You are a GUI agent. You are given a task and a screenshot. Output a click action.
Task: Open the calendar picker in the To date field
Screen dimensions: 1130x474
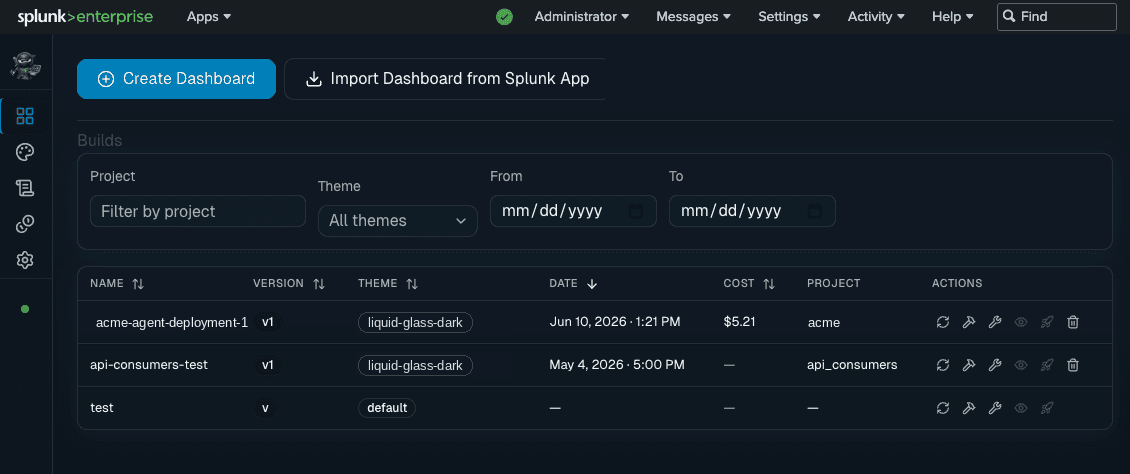[814, 211]
